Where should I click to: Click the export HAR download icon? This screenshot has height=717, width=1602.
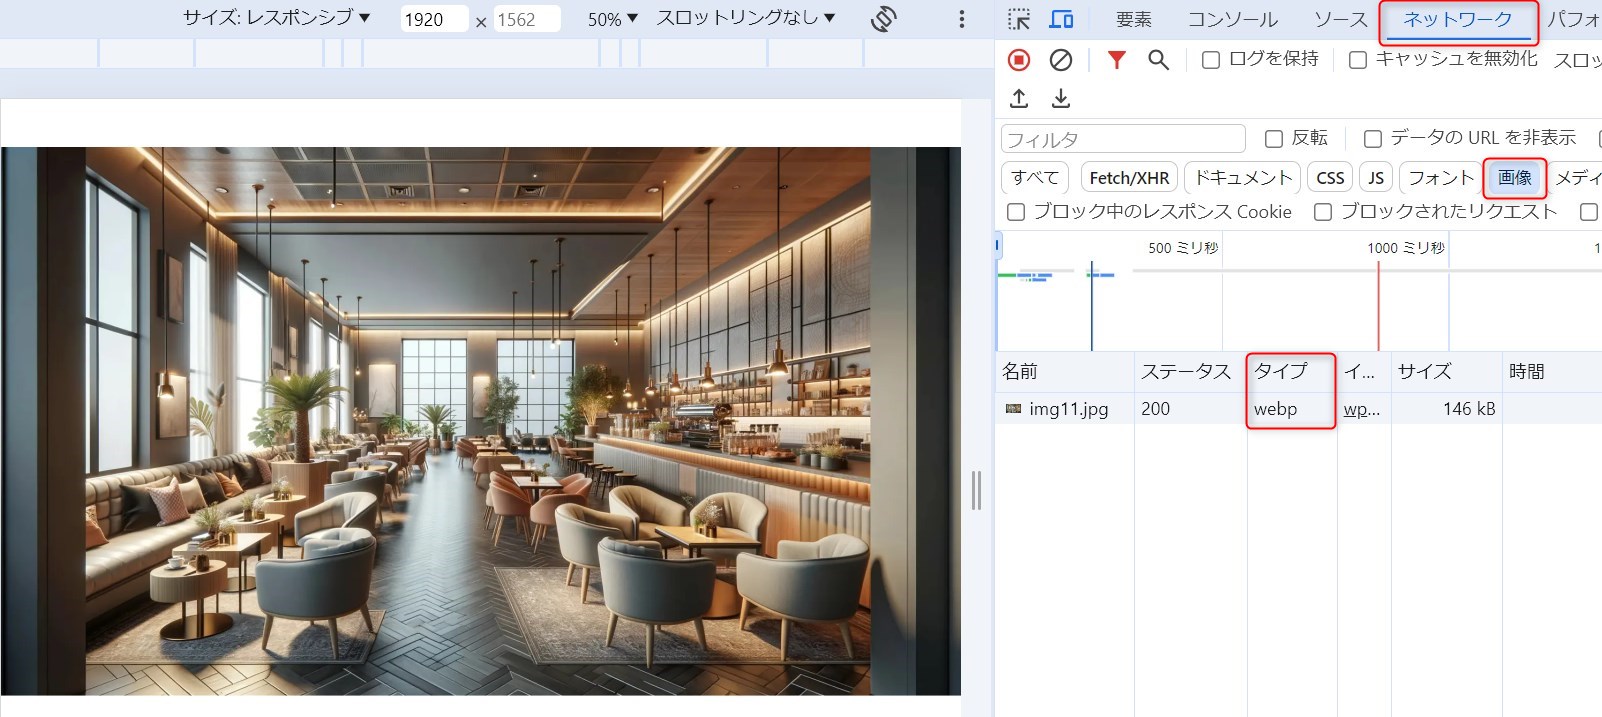click(1061, 98)
